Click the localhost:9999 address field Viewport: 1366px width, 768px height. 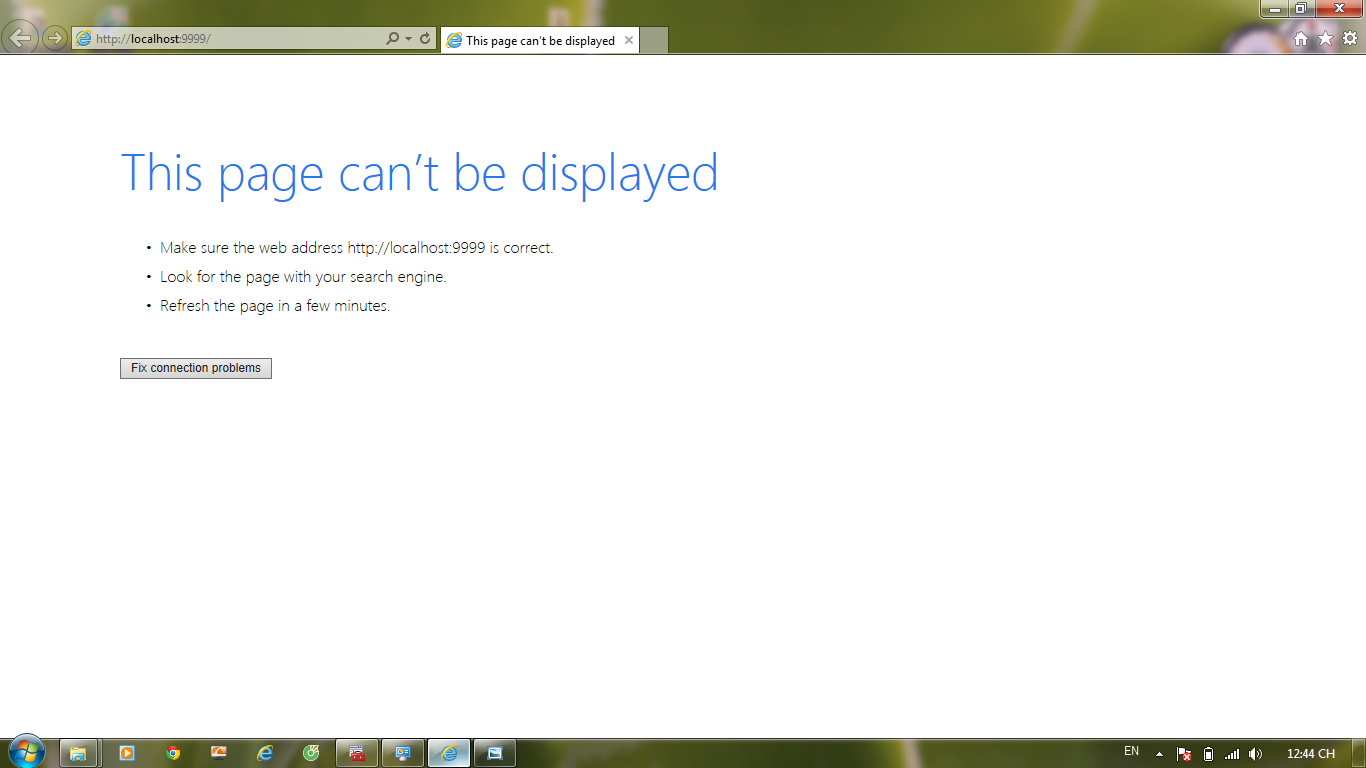coord(230,39)
